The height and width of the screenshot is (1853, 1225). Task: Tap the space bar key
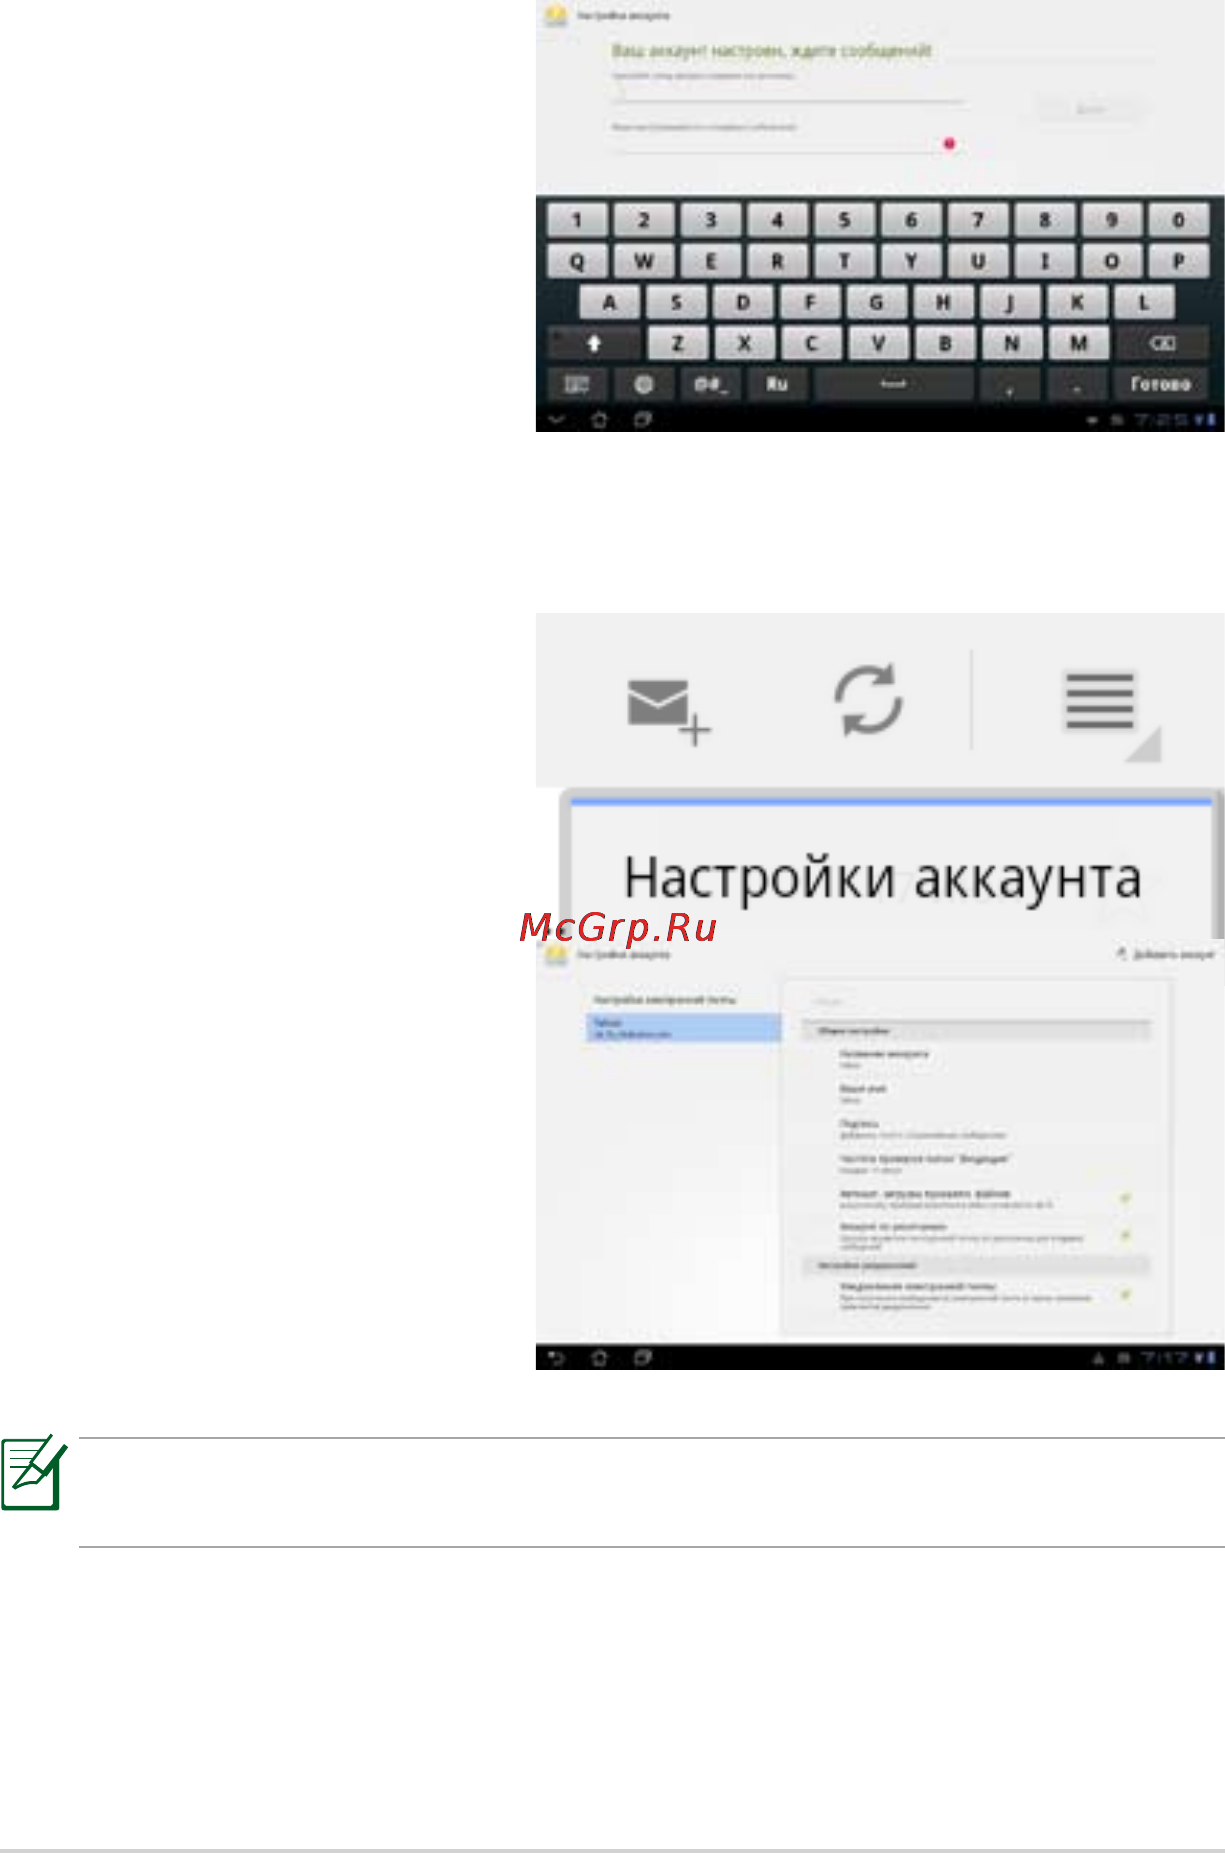[x=893, y=384]
